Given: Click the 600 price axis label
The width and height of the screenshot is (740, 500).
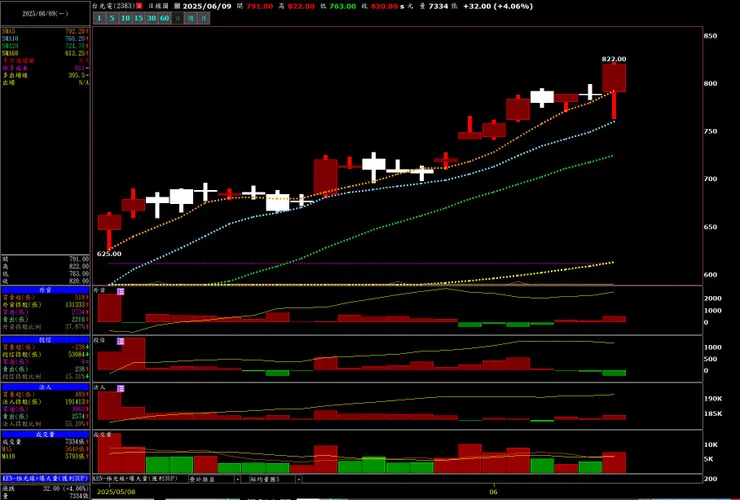Looking at the screenshot, I should [710, 274].
